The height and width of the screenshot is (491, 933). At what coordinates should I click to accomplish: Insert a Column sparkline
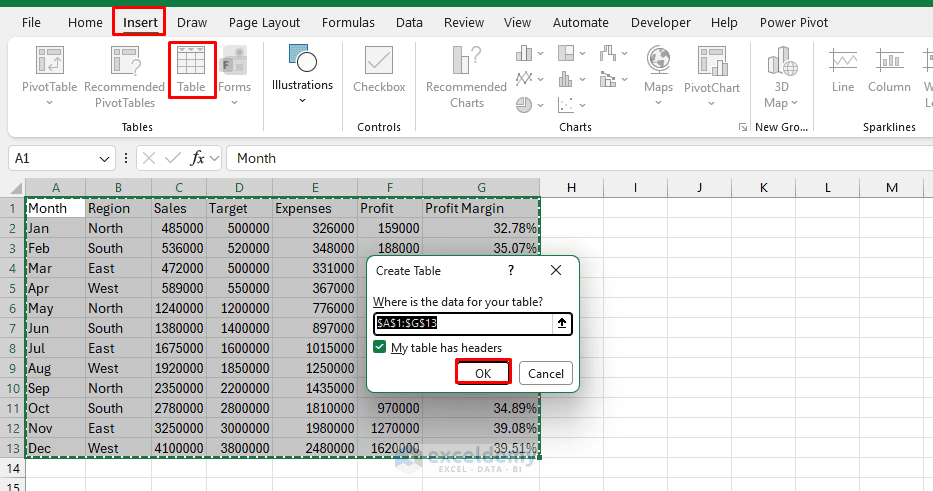[889, 70]
